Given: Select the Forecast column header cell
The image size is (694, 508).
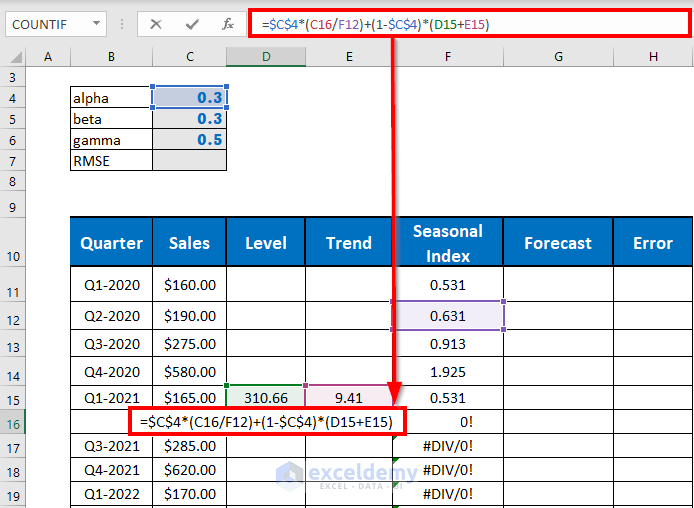Looking at the screenshot, I should point(557,243).
